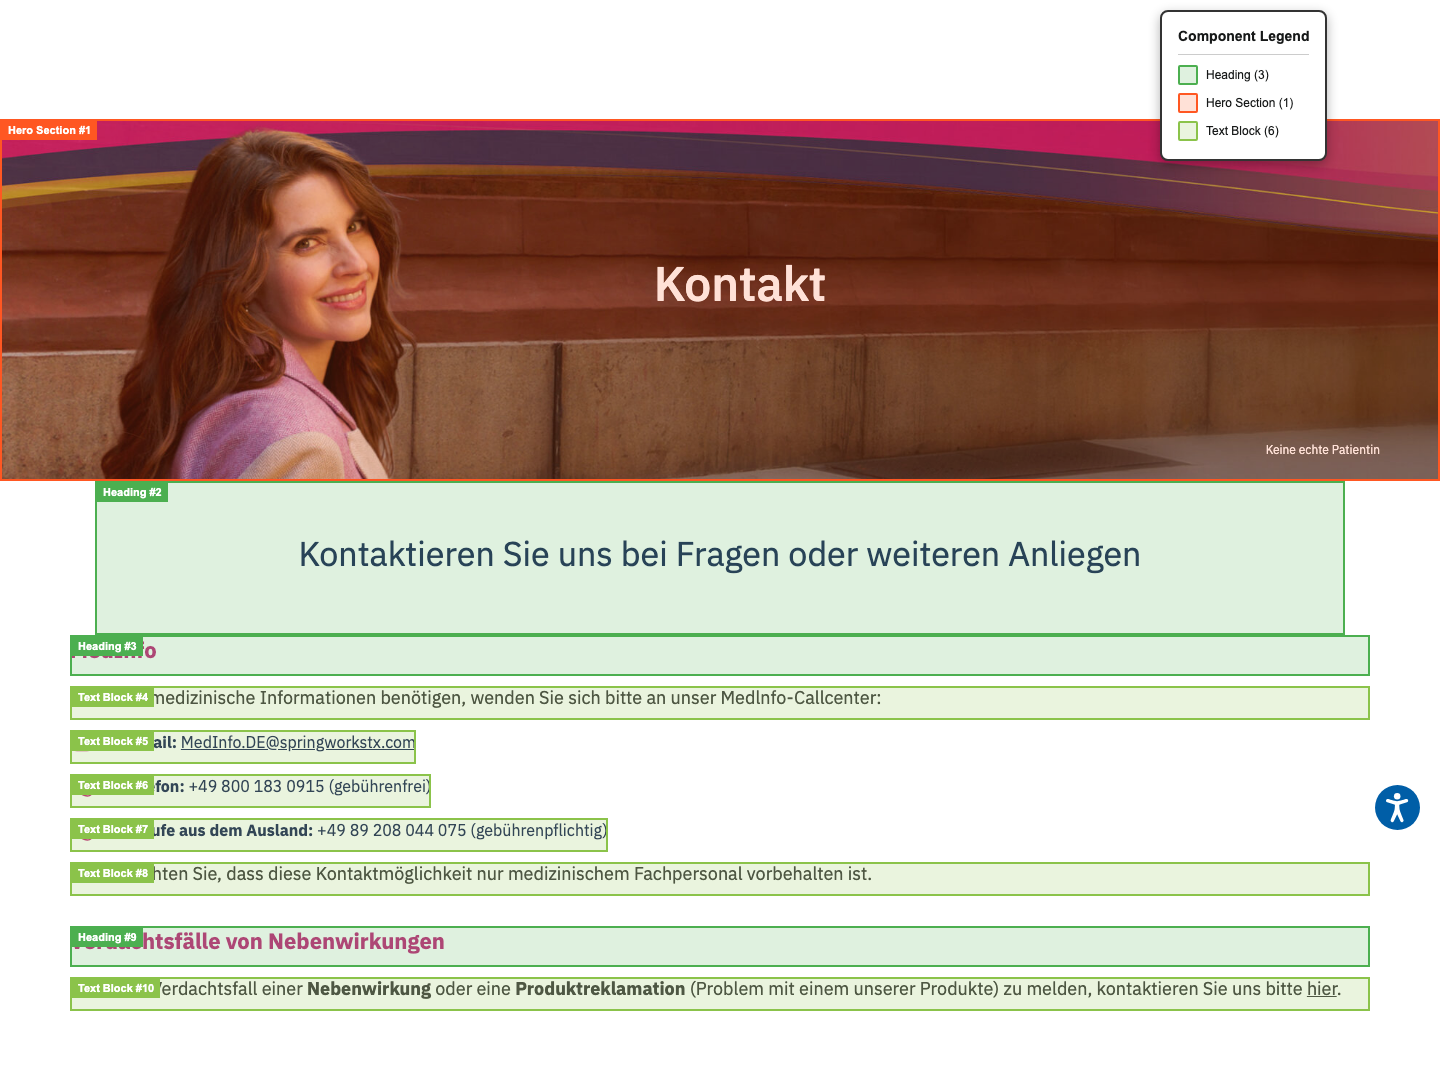
Task: Click the 'Heading (3)' legend entry
Action: 1238,74
